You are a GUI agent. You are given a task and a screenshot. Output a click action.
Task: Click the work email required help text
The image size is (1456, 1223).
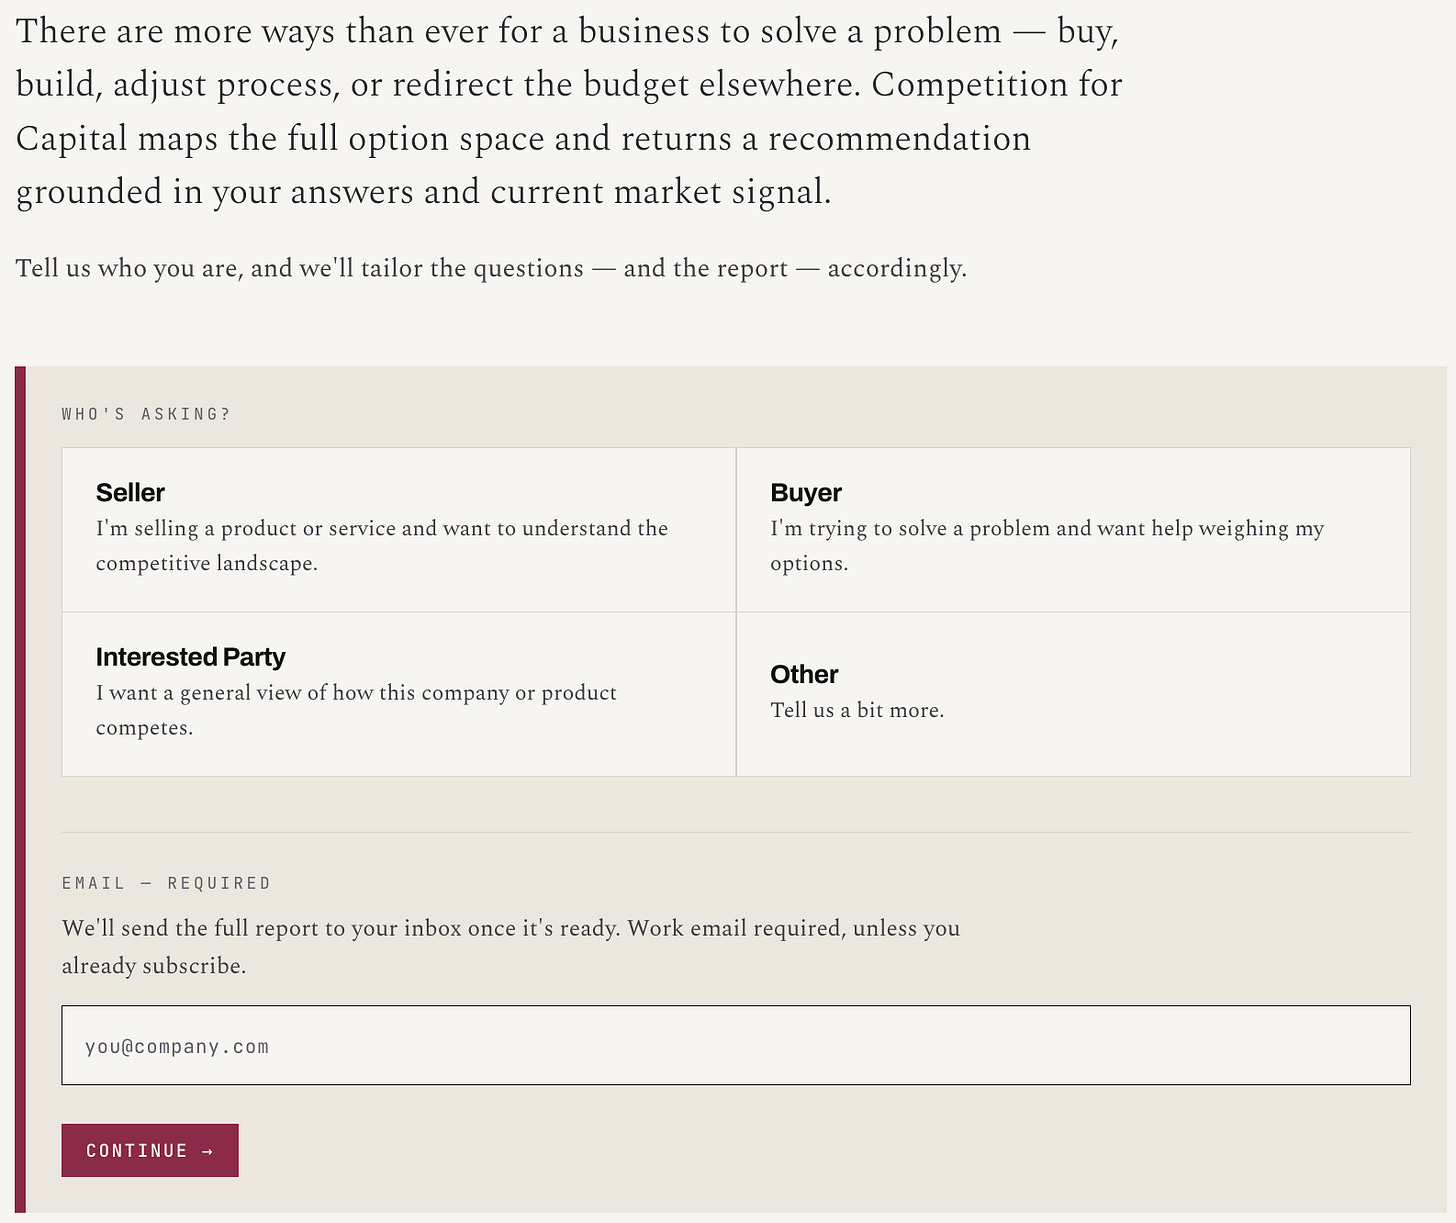point(511,946)
